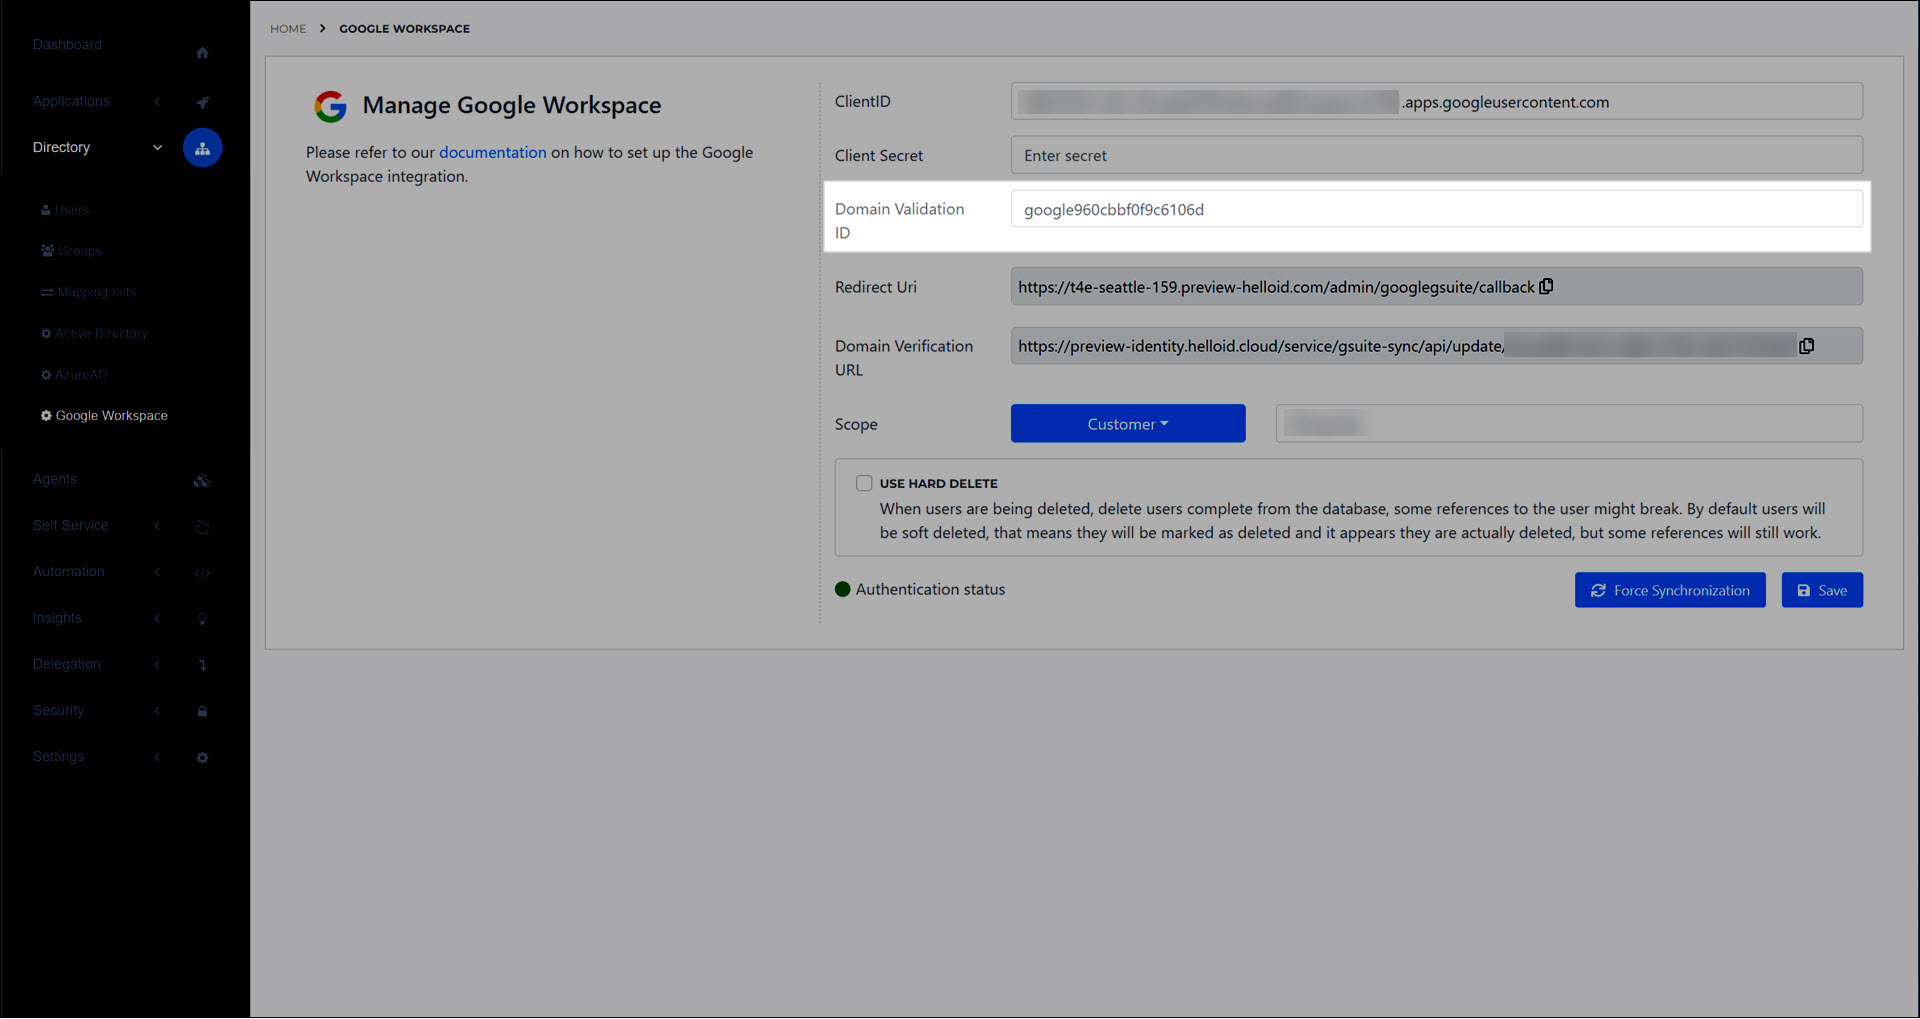Click the Client Secret input field
This screenshot has width=1920, height=1019.
click(x=1437, y=156)
